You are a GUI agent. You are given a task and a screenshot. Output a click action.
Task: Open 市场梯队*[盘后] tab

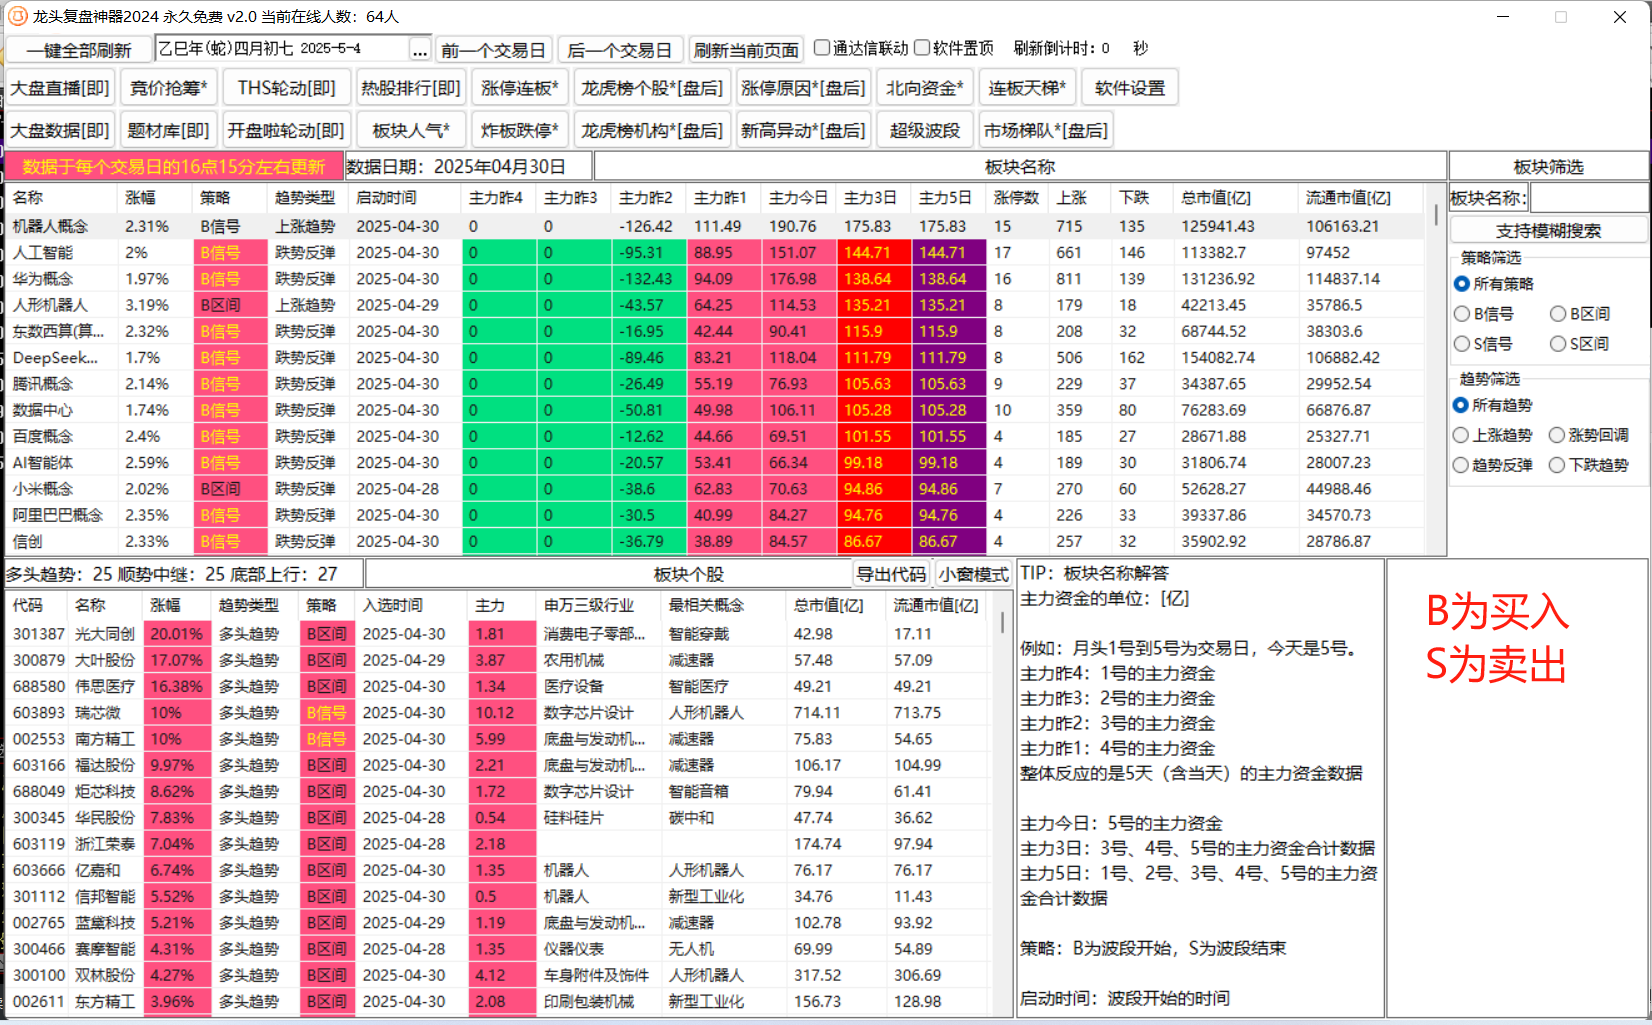tap(1046, 130)
